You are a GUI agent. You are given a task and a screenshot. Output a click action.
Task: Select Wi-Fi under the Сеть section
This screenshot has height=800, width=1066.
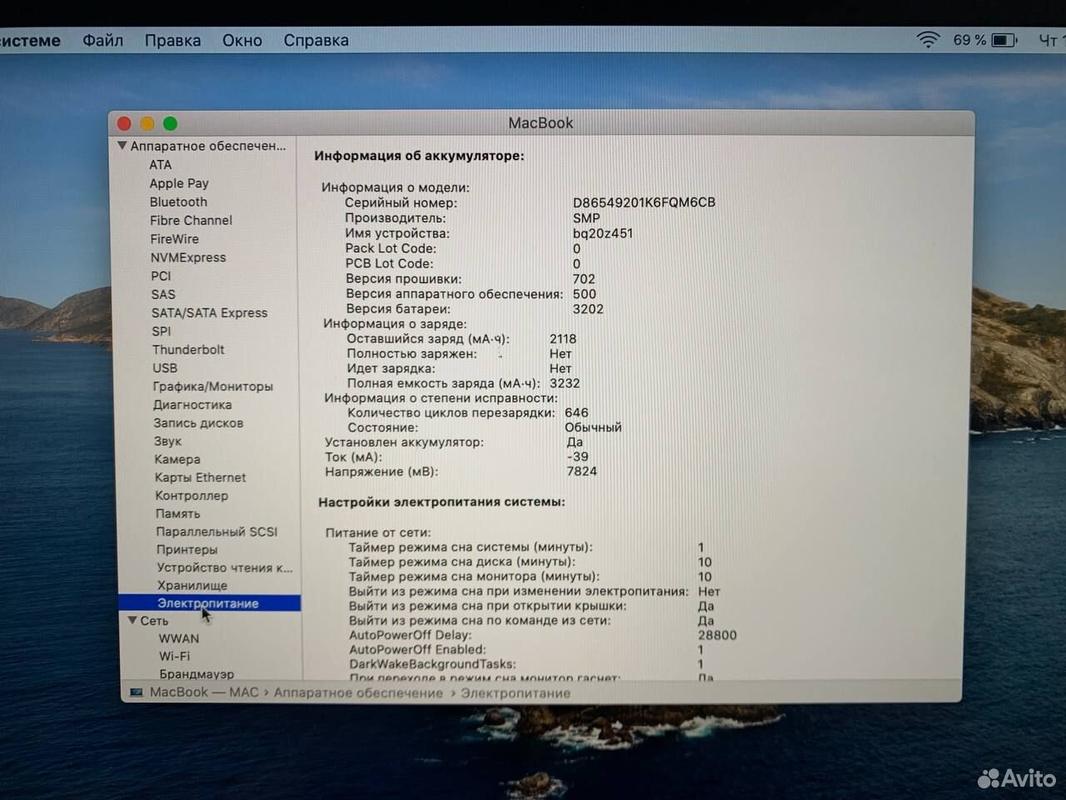175,656
